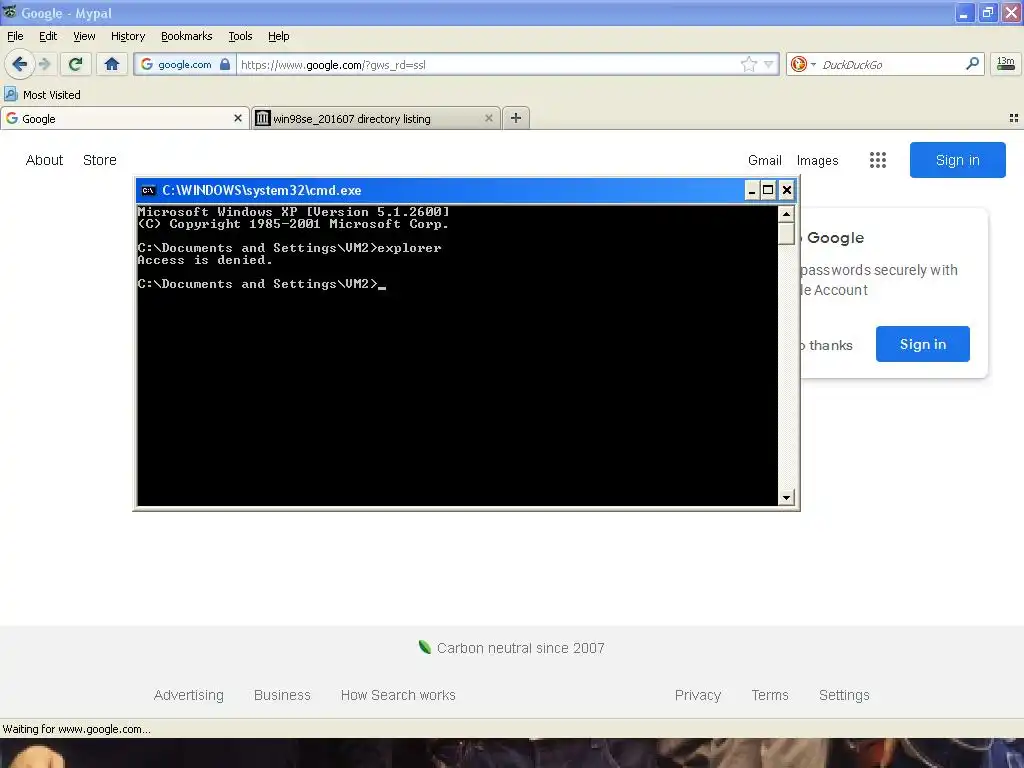Close the win98se_201607 directory listing tab
The image size is (1024, 768).
(488, 118)
